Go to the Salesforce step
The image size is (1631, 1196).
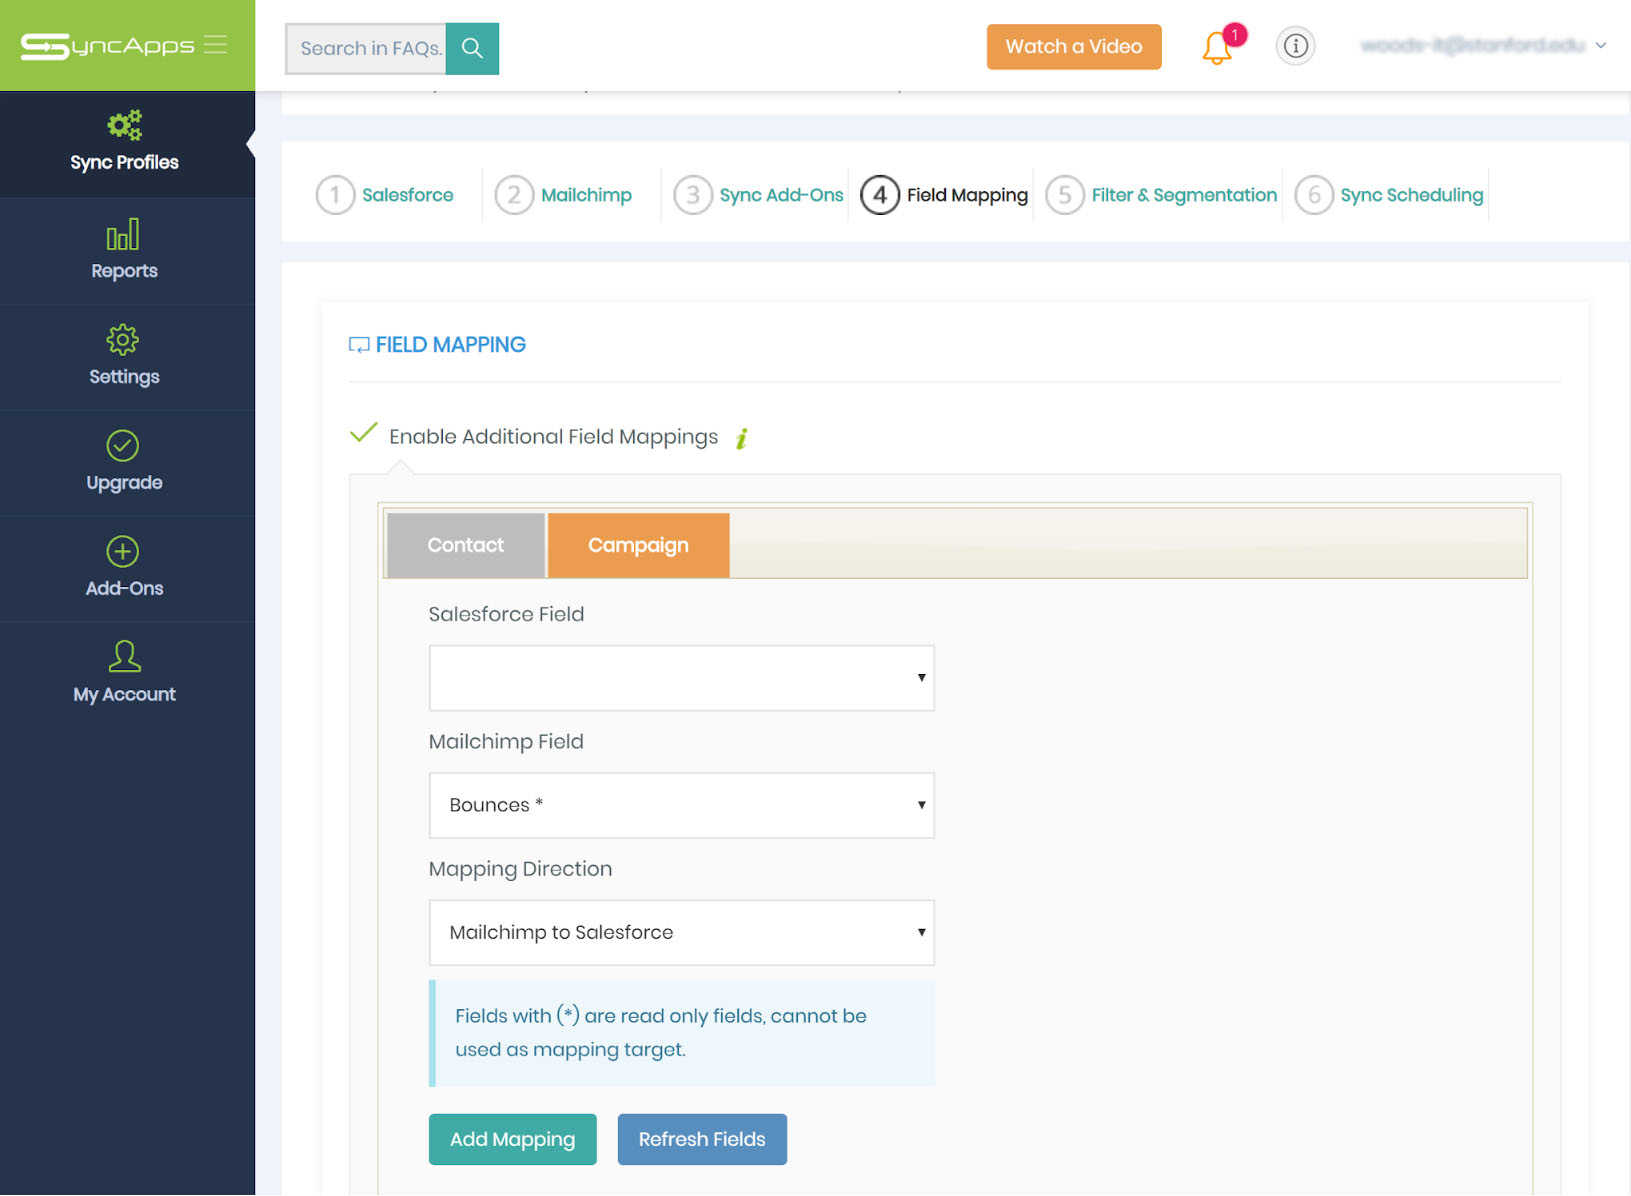point(407,195)
